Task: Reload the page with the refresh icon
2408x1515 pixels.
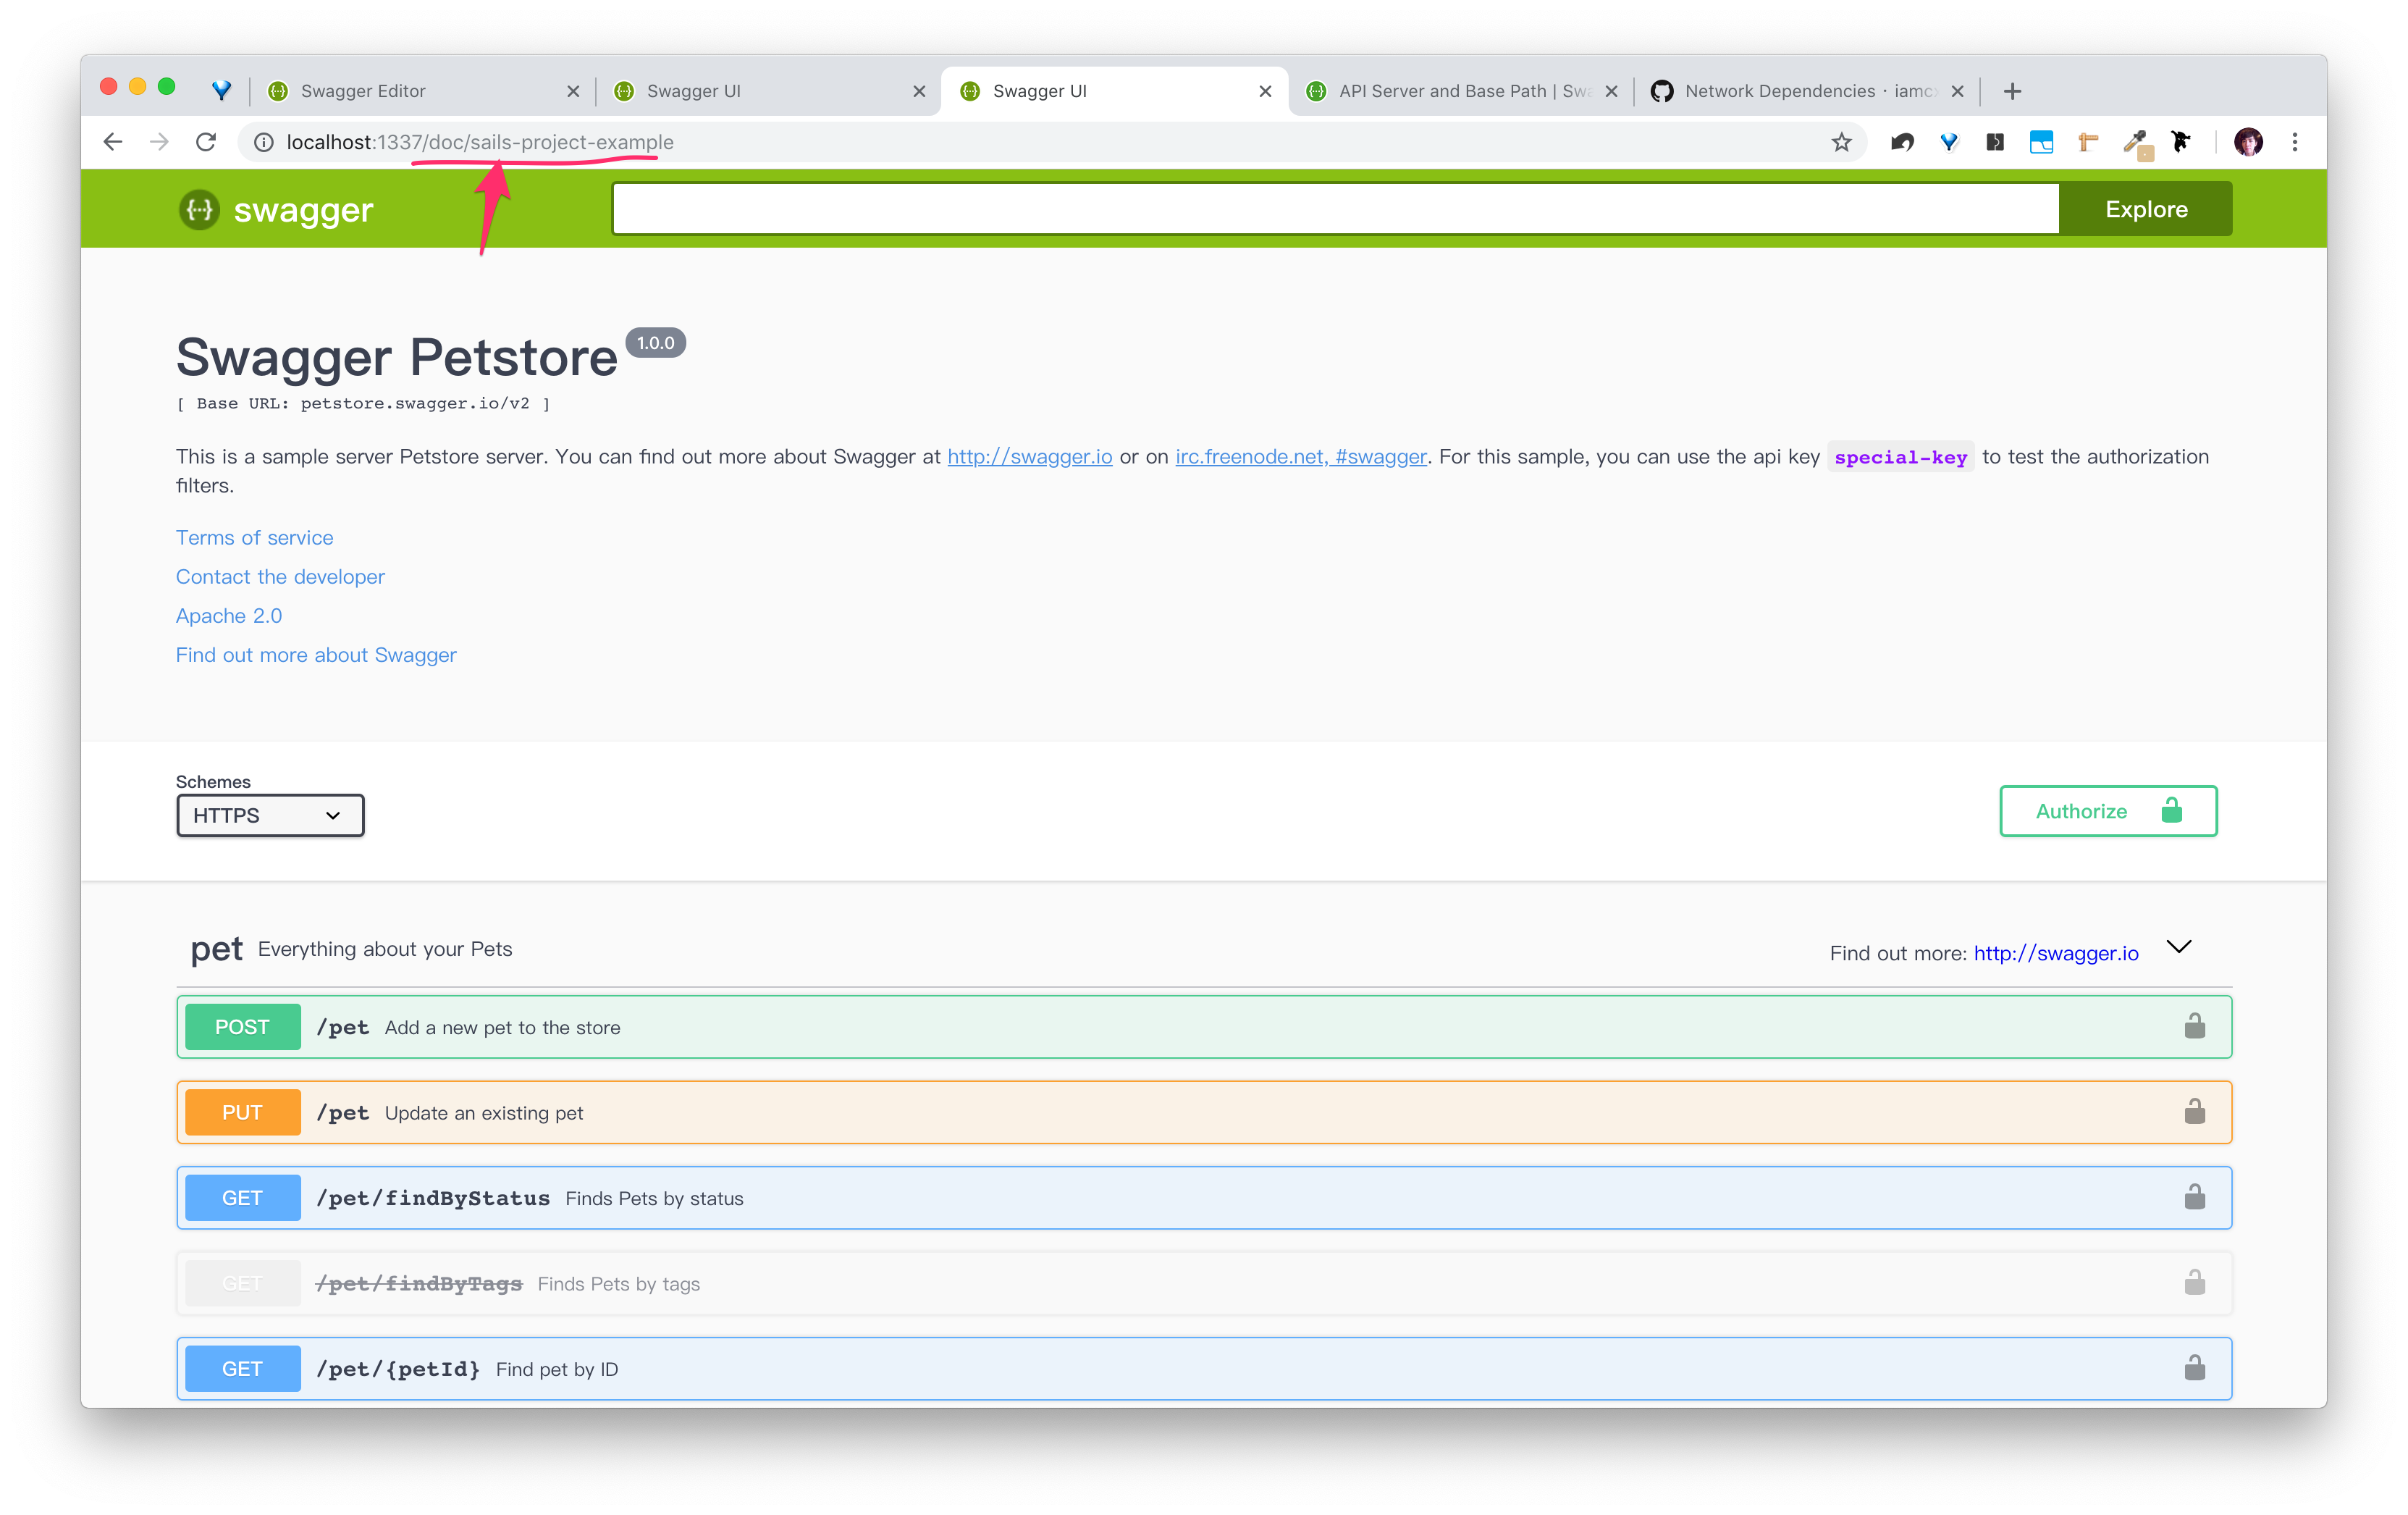Action: click(x=206, y=142)
